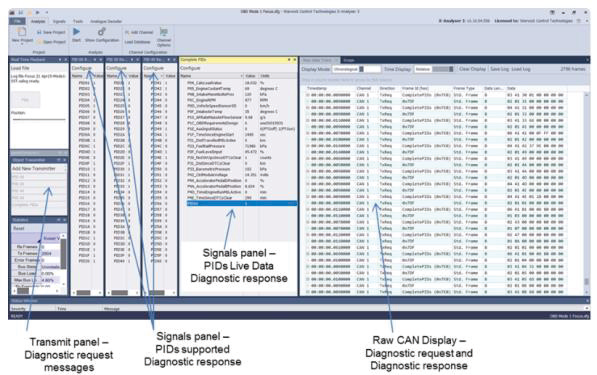Click the Units column header in Complete PIDs
Viewport: 597px width, 375px height.
pyautogui.click(x=278, y=76)
